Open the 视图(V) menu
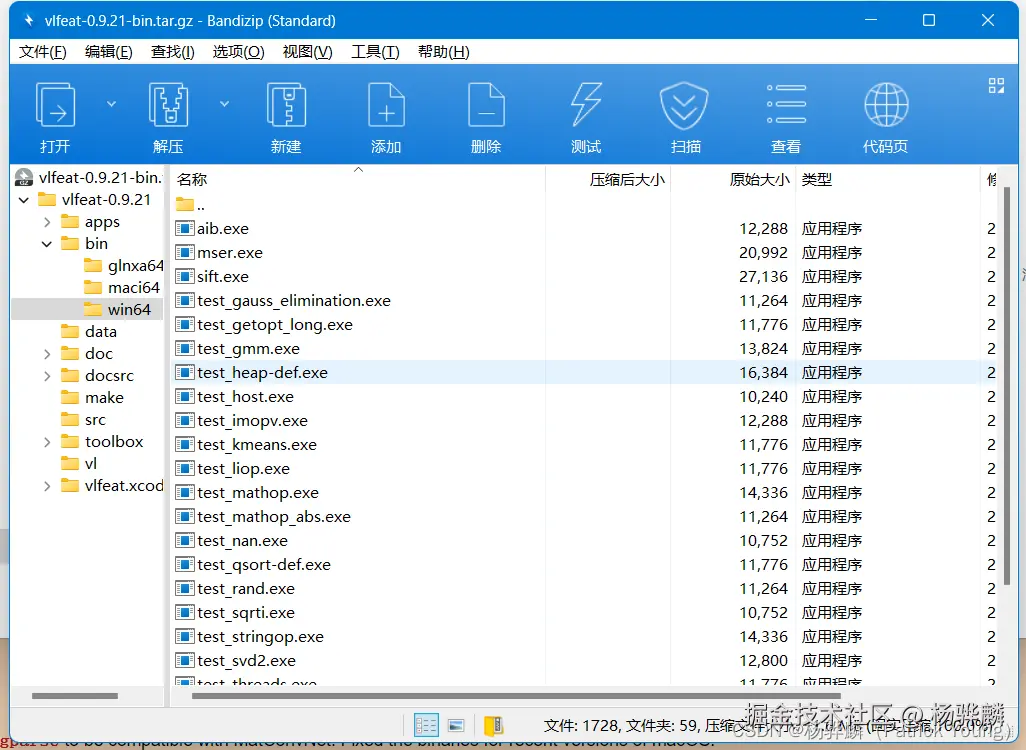Image resolution: width=1026 pixels, height=750 pixels. pyautogui.click(x=308, y=52)
